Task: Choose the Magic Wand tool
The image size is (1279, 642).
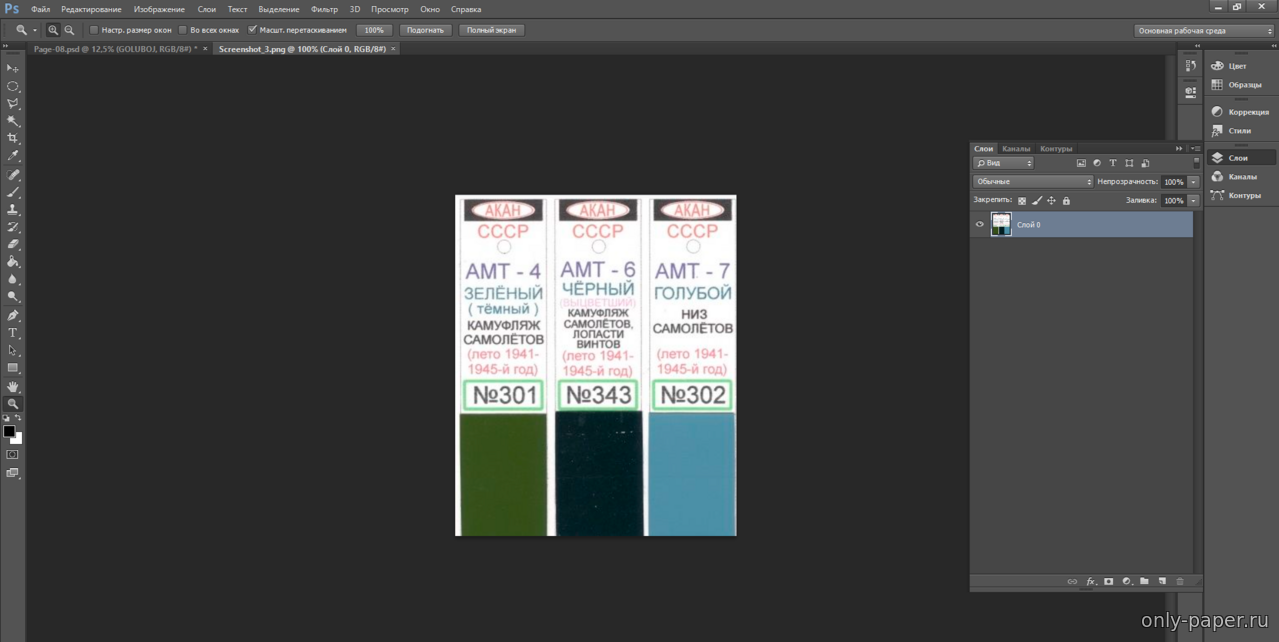Action: click(13, 121)
